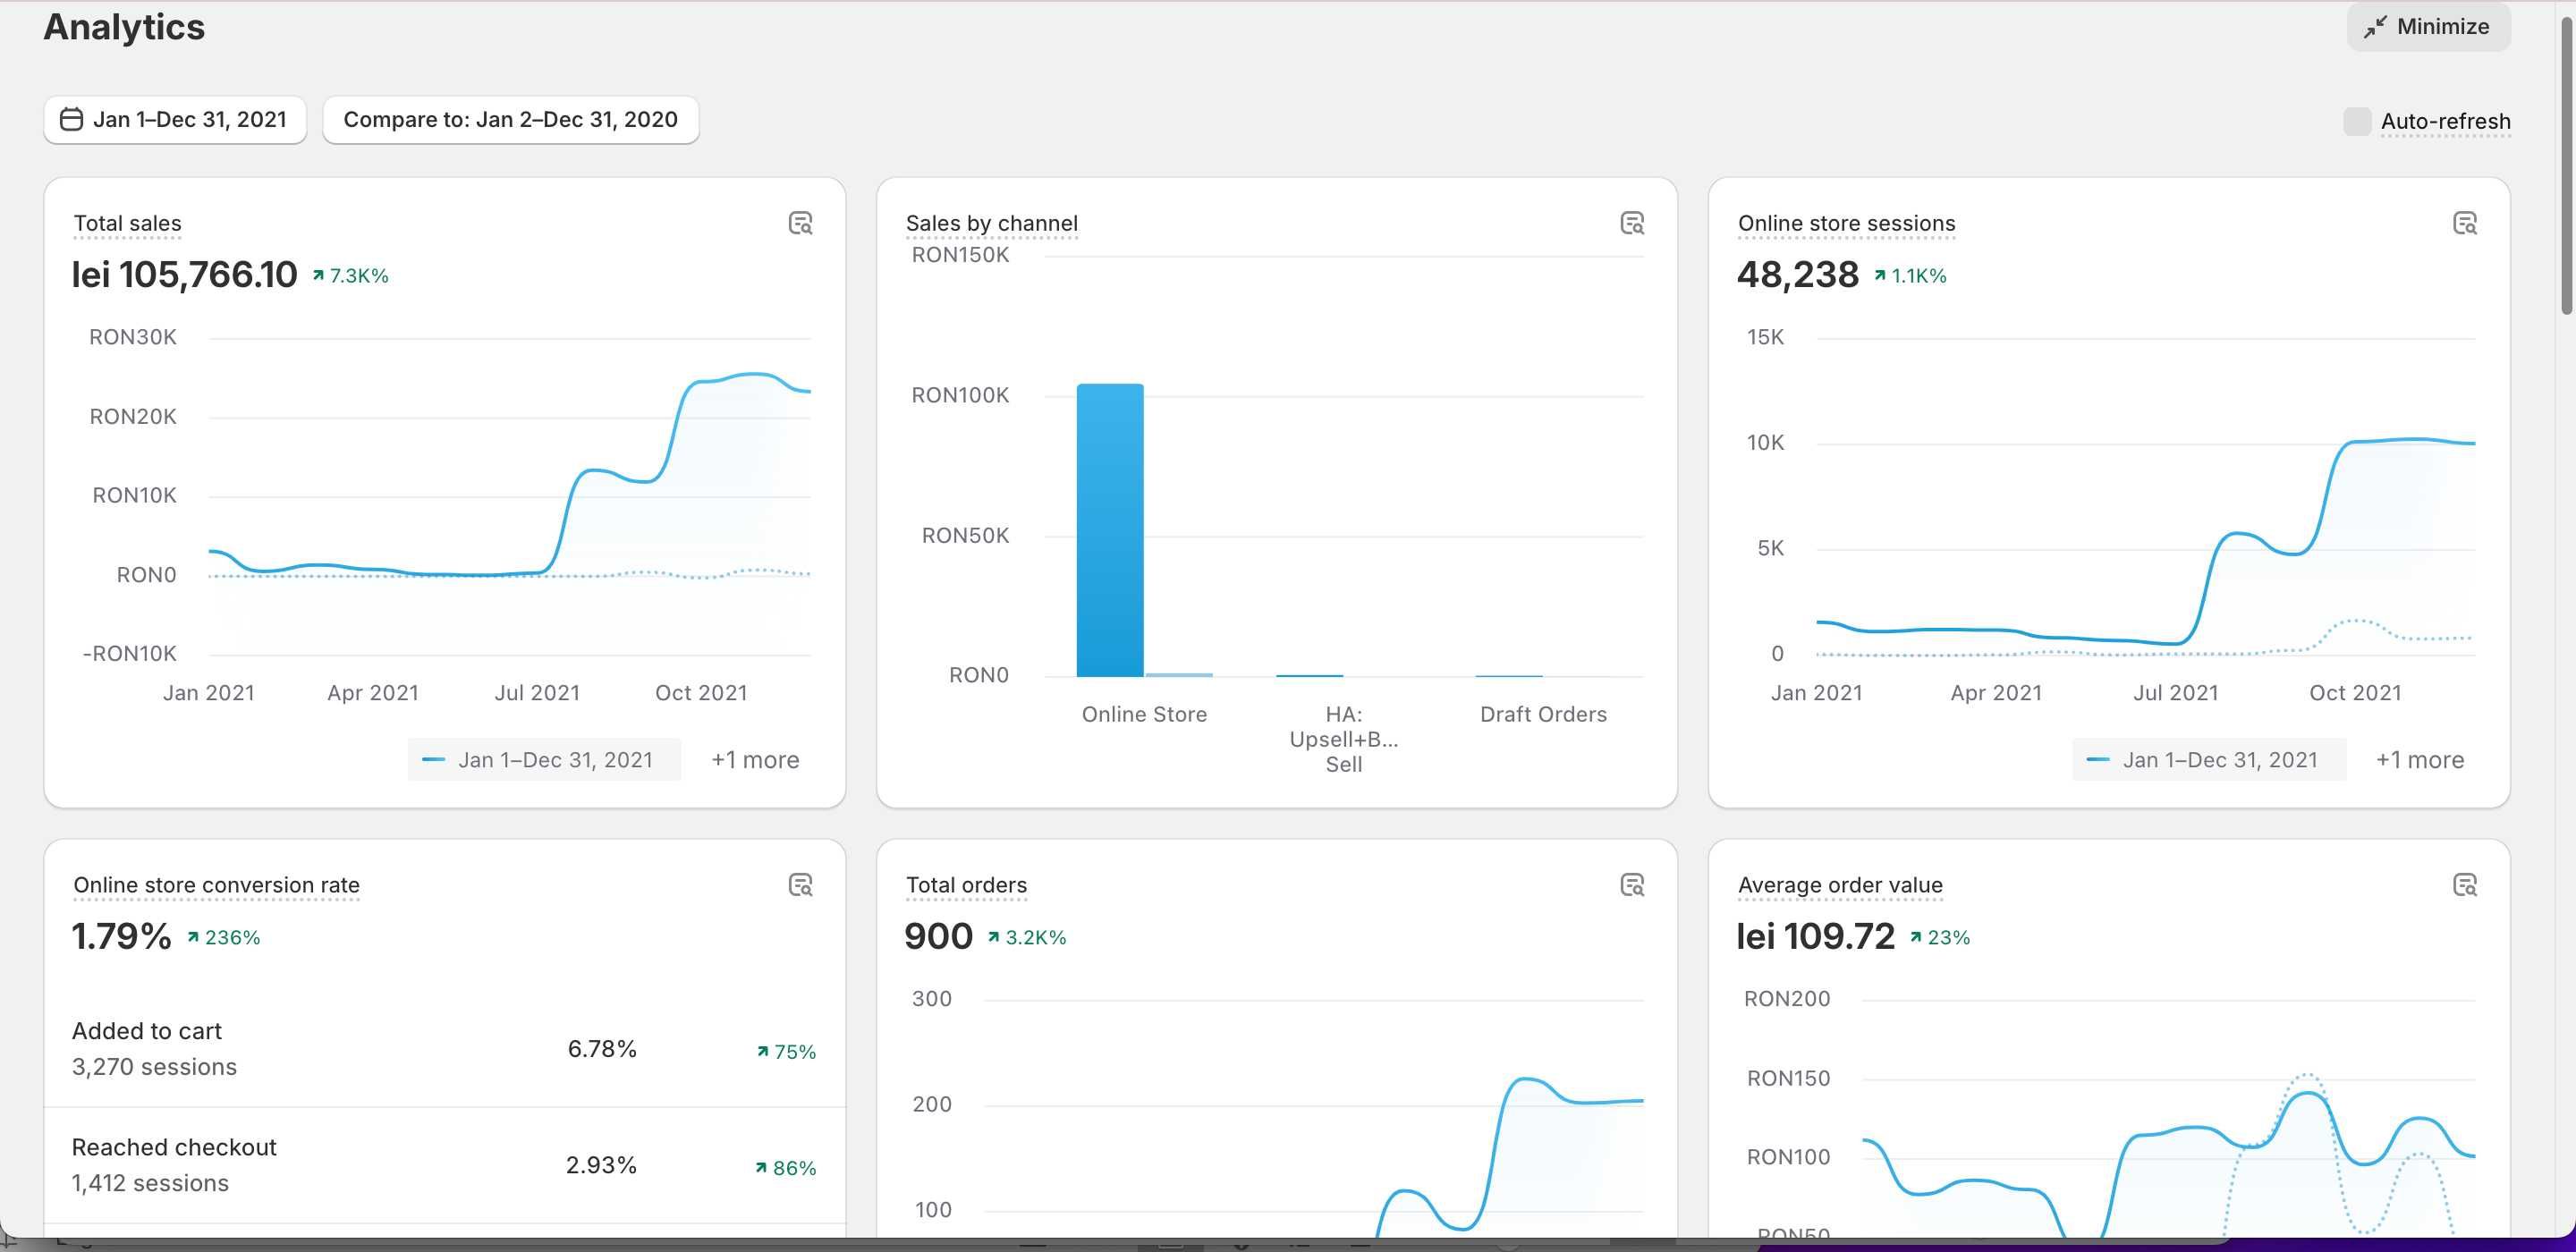Click the Online Store sales bar

pyautogui.click(x=1110, y=530)
